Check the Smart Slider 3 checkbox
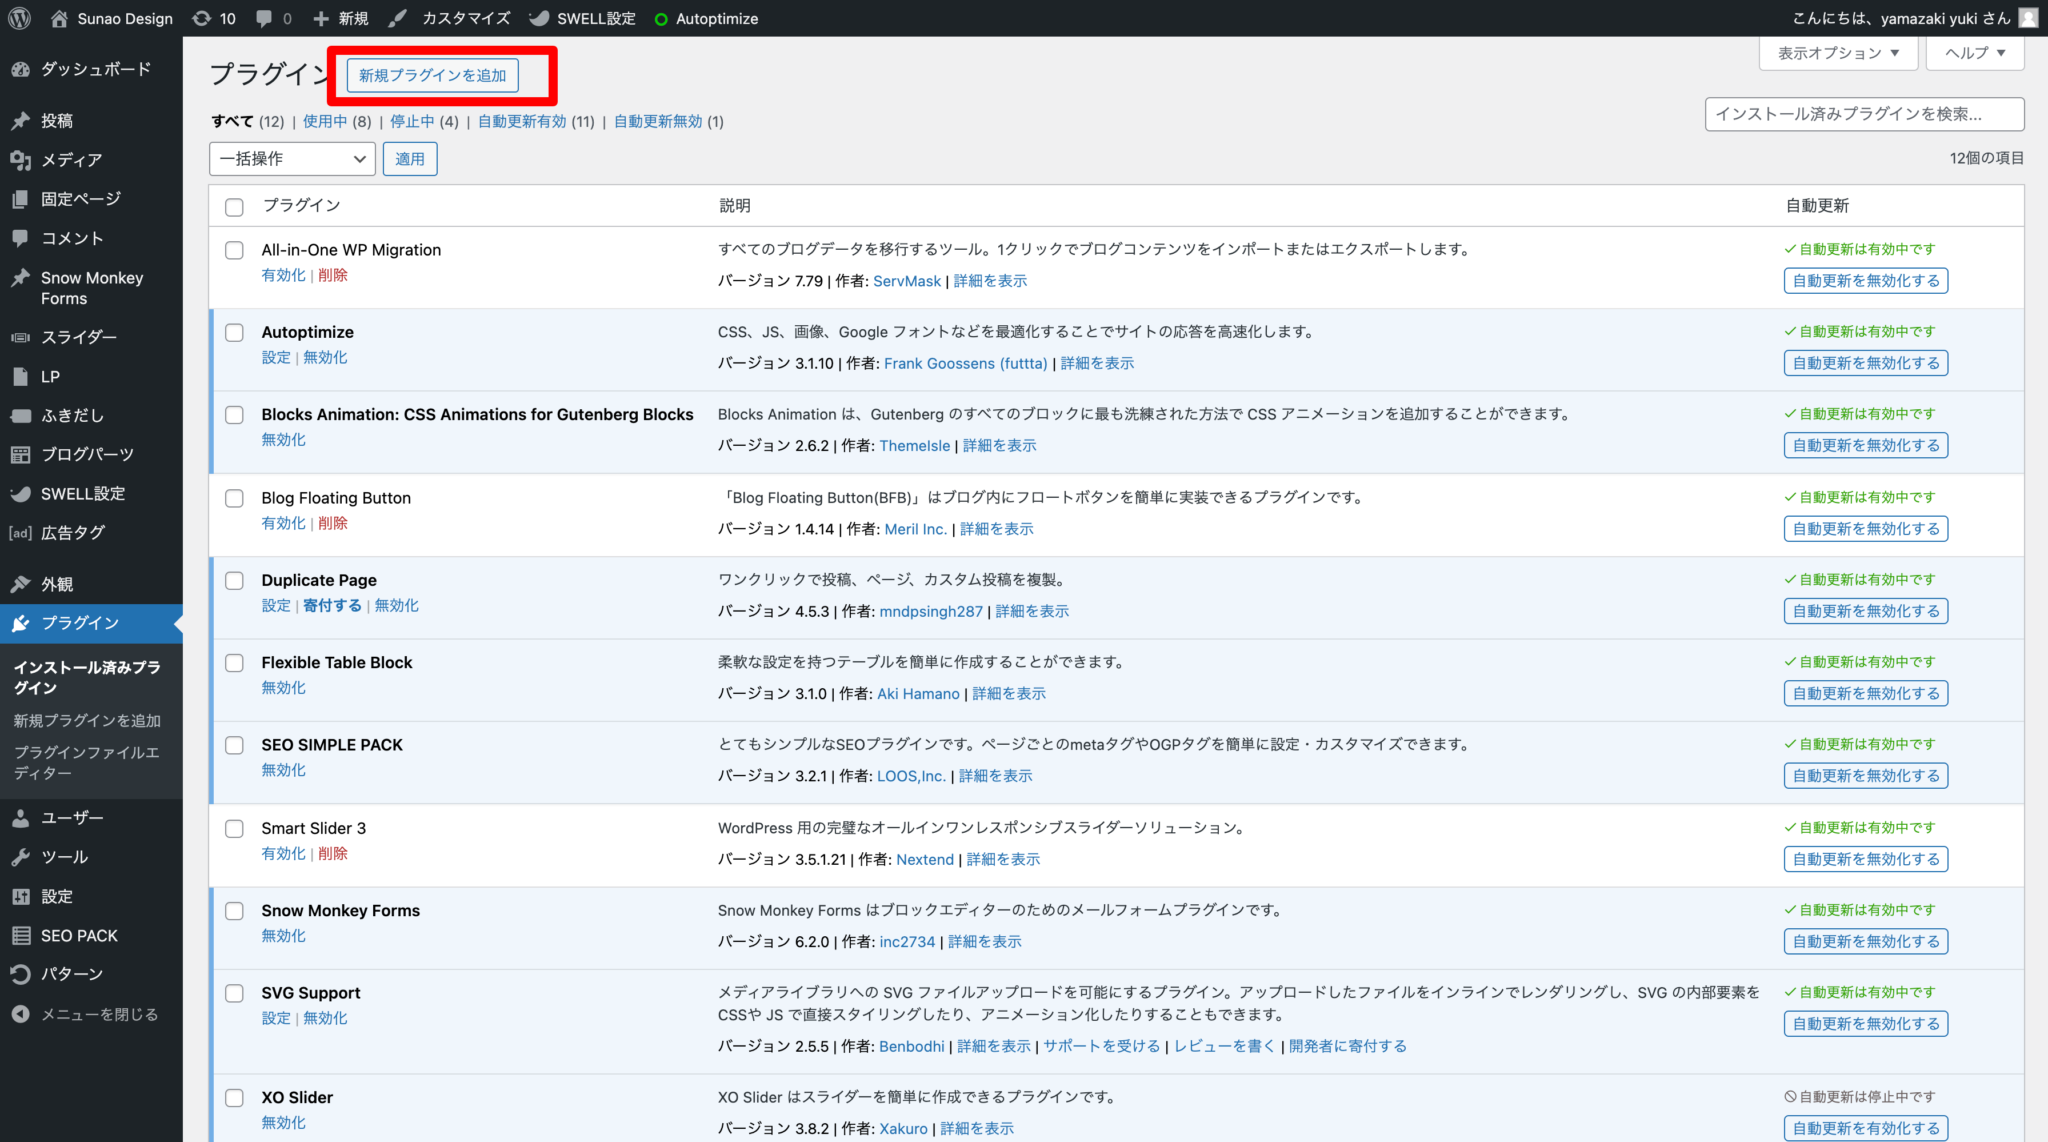2048x1142 pixels. [x=234, y=829]
